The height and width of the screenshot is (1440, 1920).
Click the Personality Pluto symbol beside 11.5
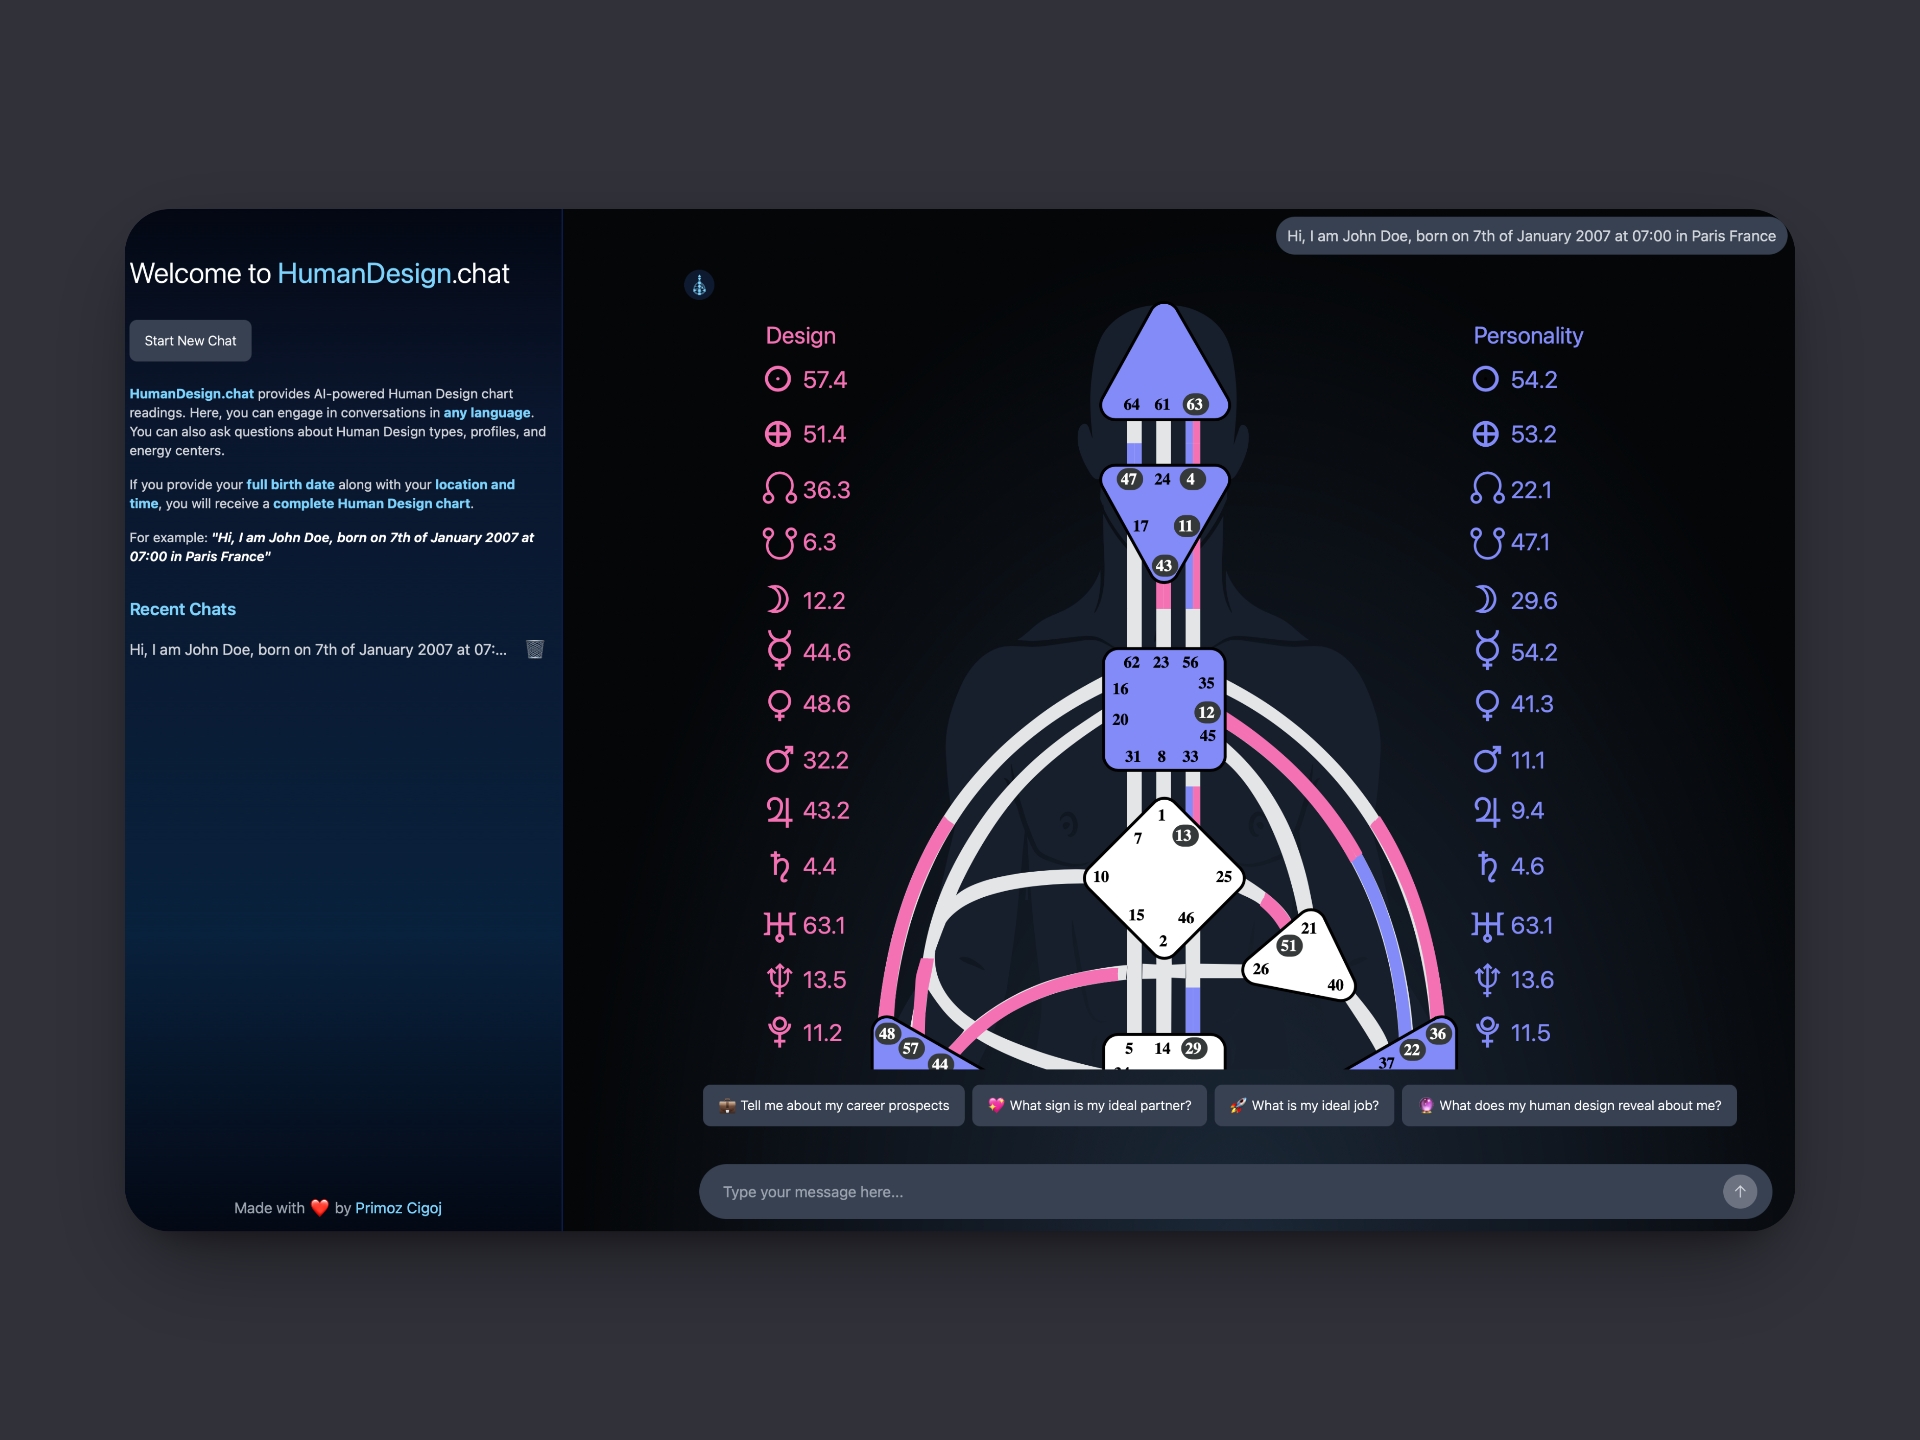point(1487,1032)
